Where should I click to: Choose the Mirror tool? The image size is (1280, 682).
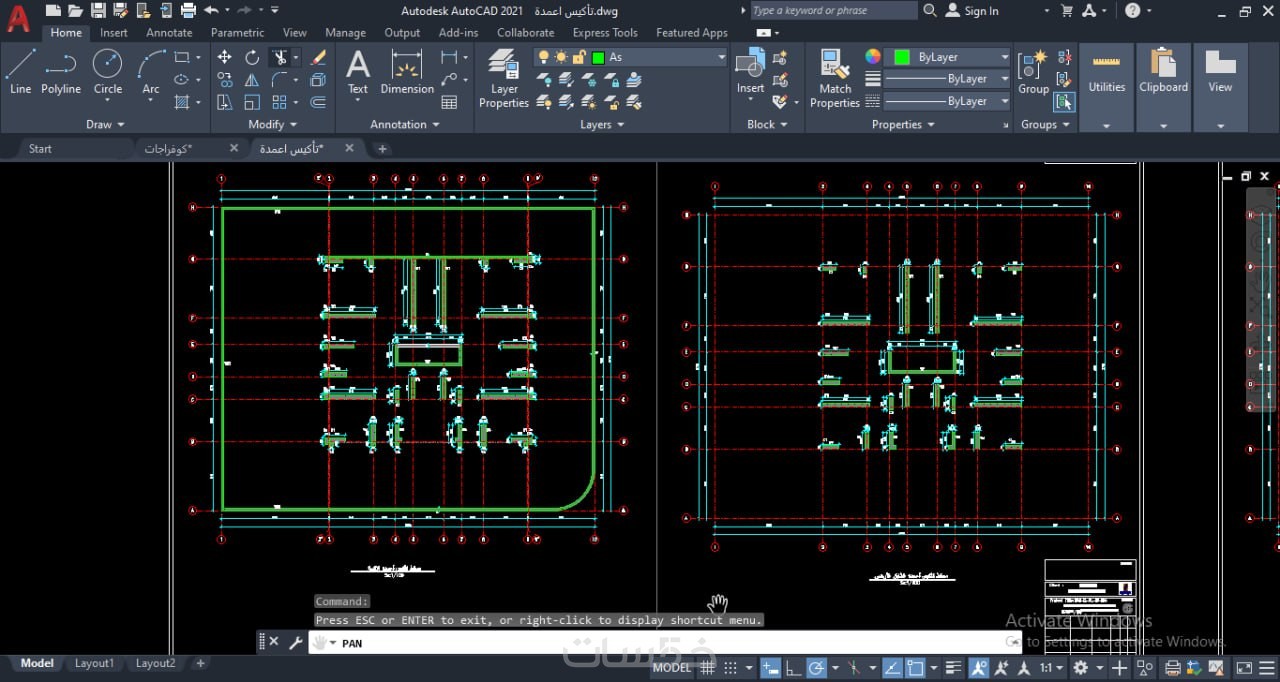coord(252,80)
